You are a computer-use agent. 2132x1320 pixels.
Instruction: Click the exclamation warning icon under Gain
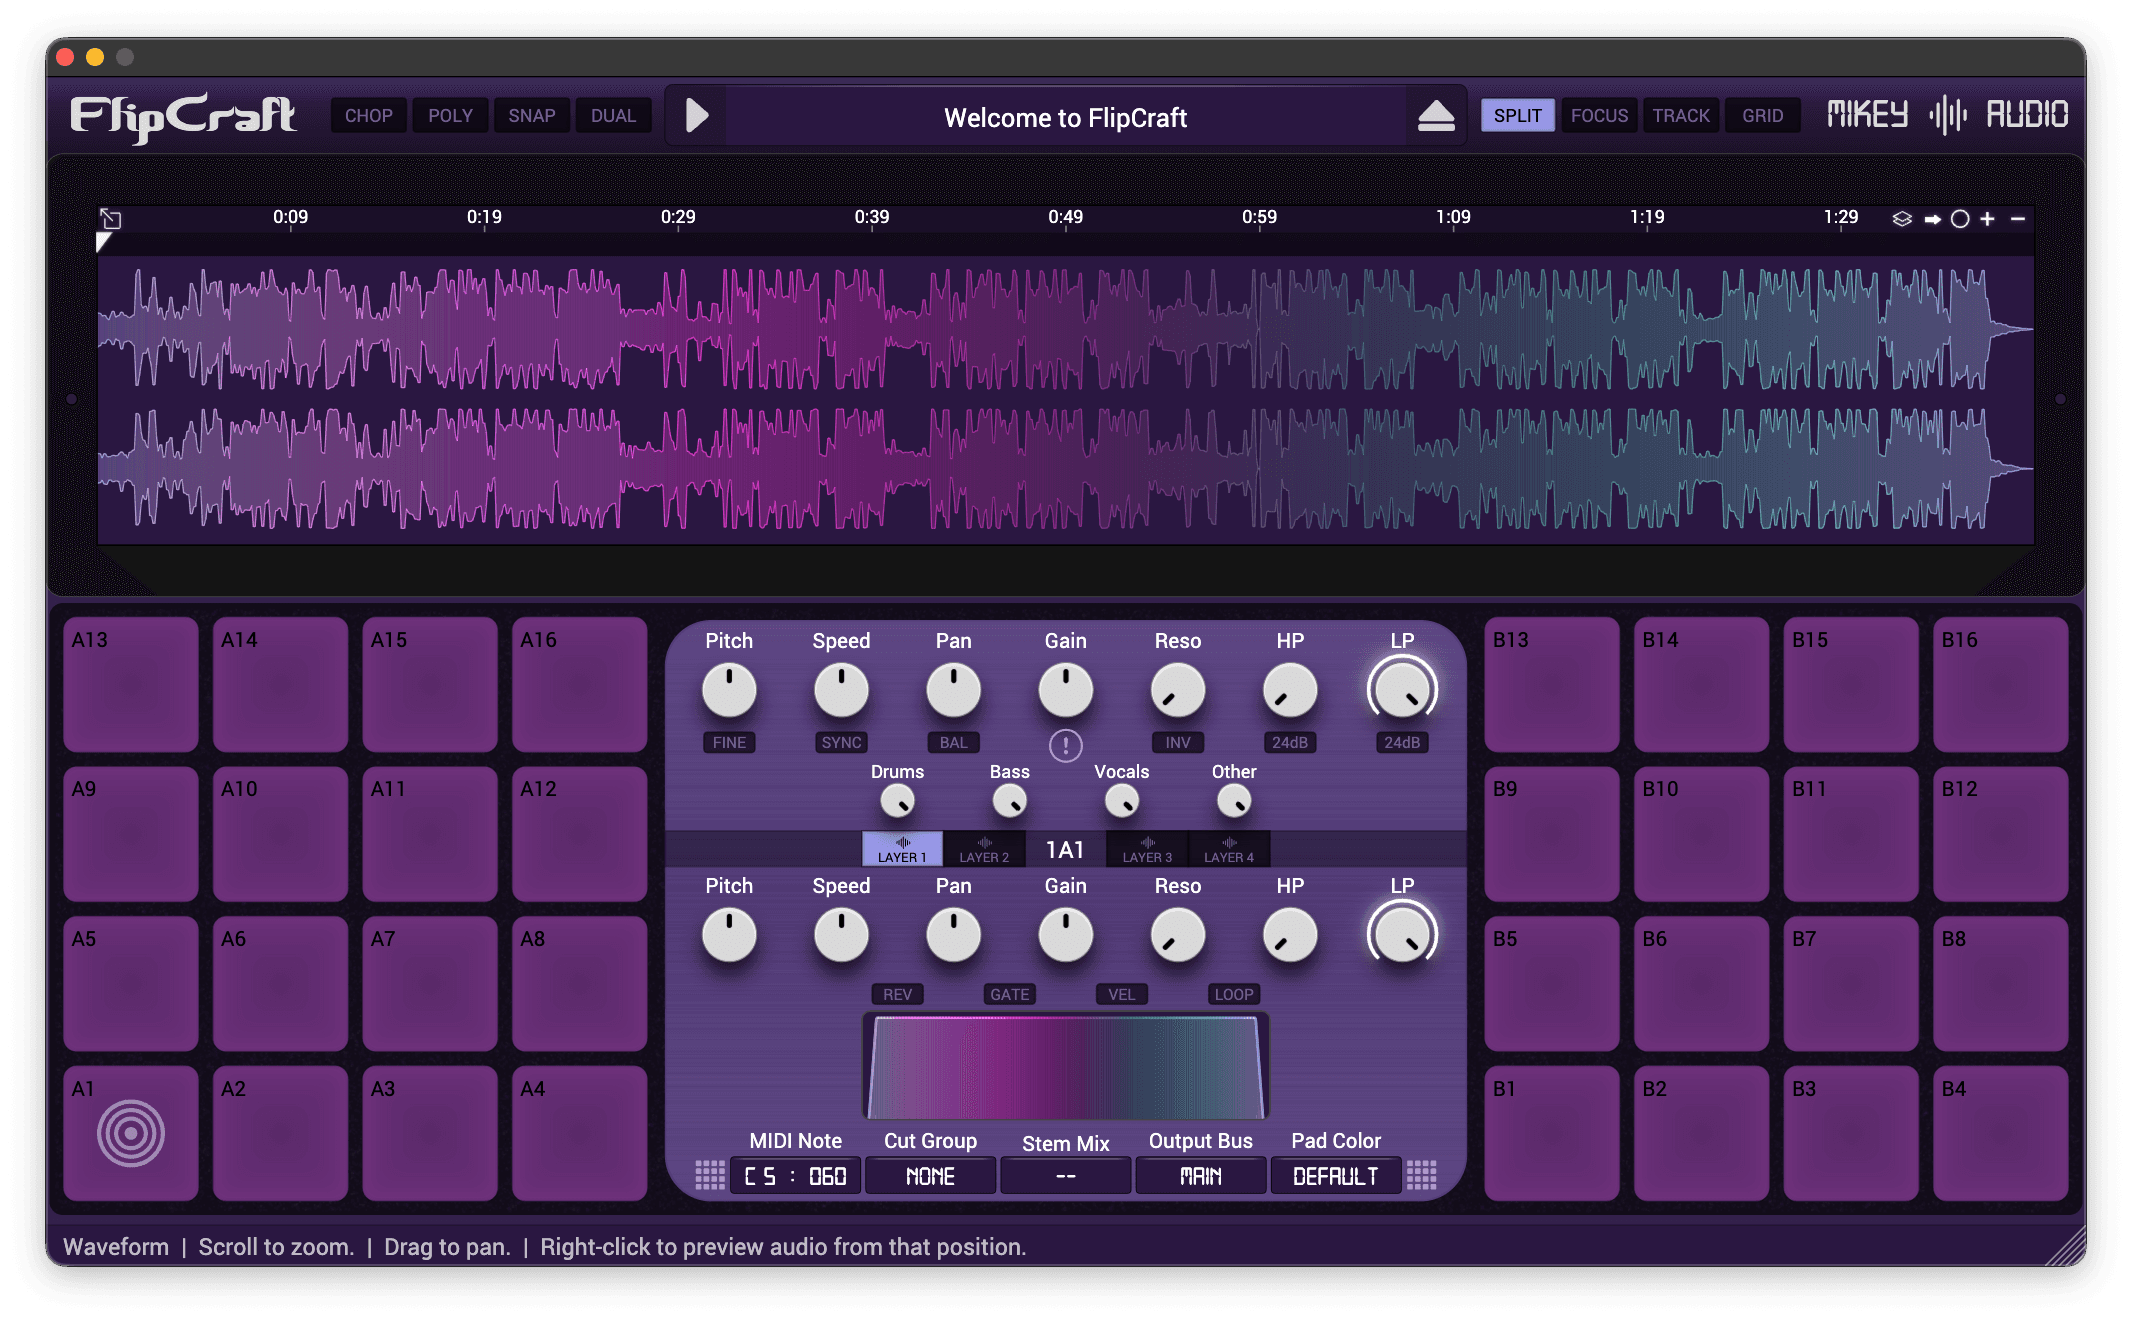click(x=1065, y=745)
